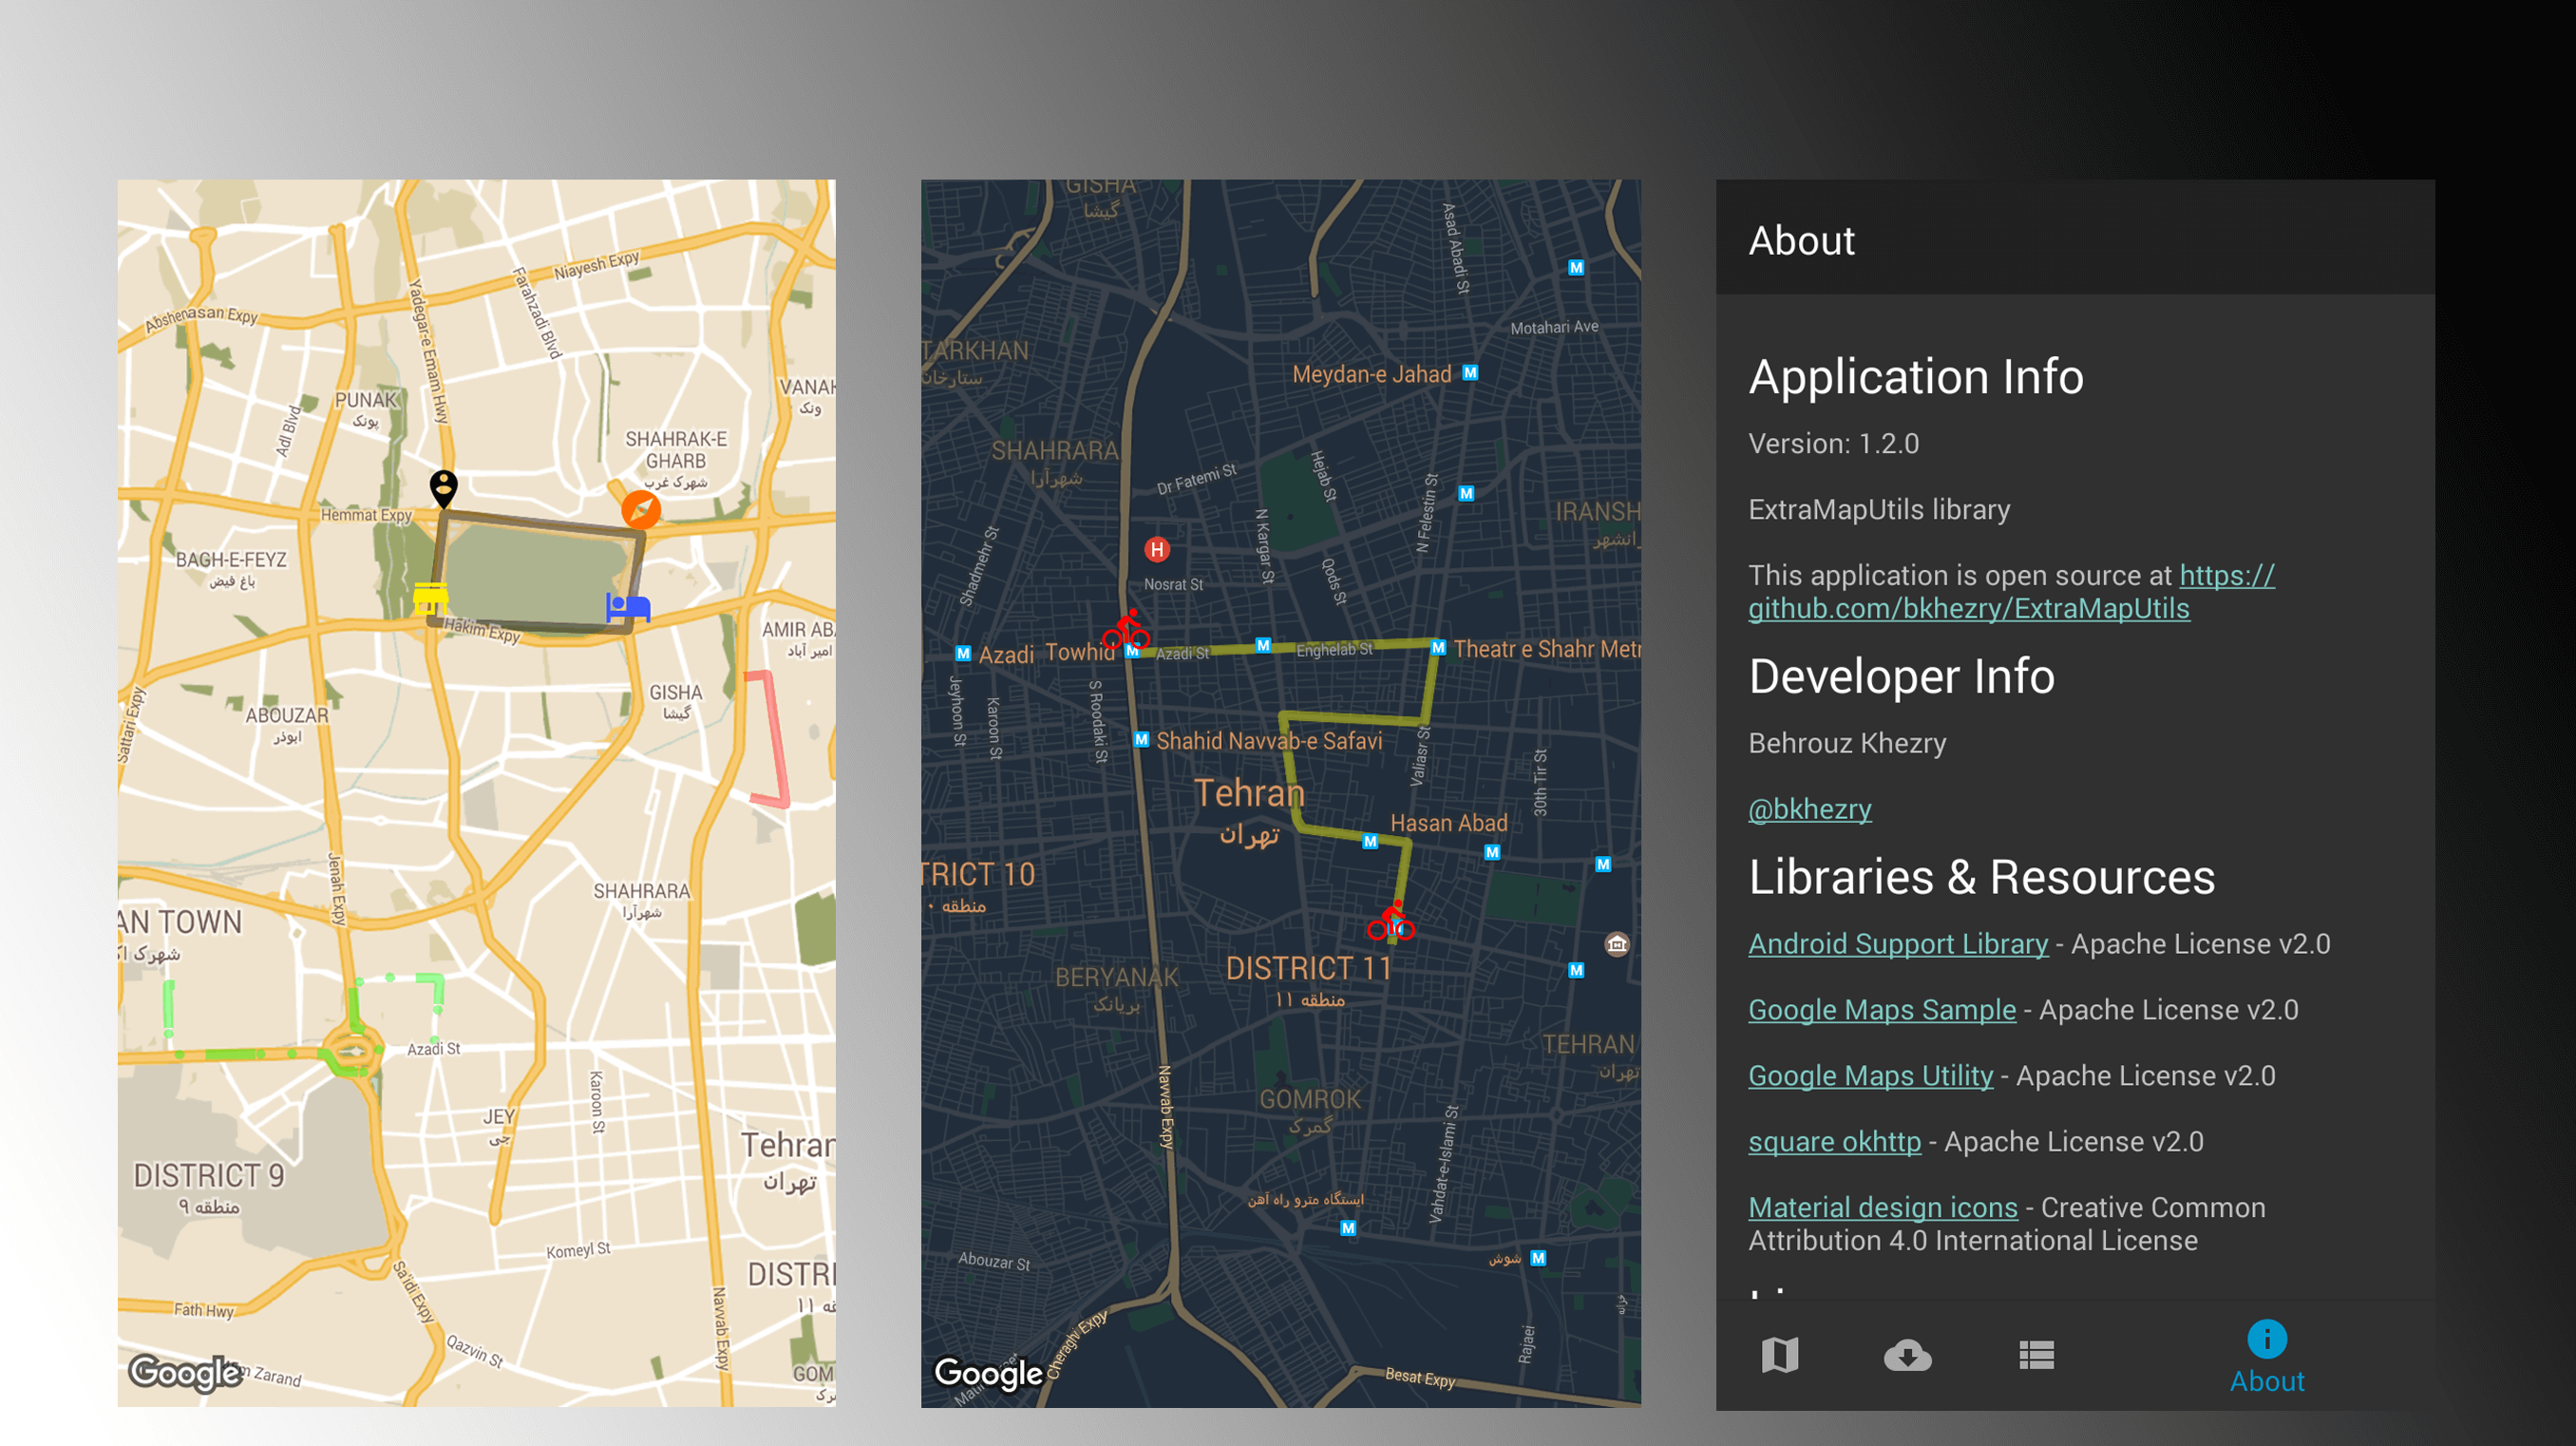Select the About tab with info icon
Viewport: 2576px width, 1446px height.
coord(2266,1357)
